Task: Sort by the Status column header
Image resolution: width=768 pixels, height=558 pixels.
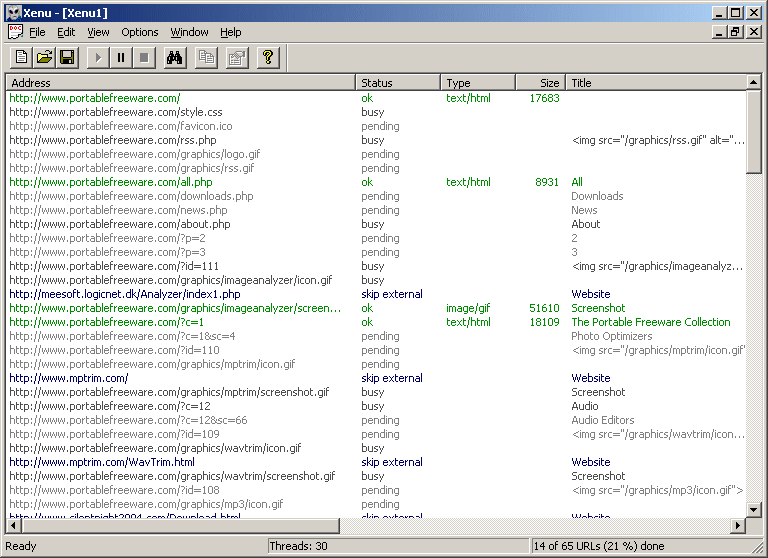Action: pyautogui.click(x=398, y=83)
